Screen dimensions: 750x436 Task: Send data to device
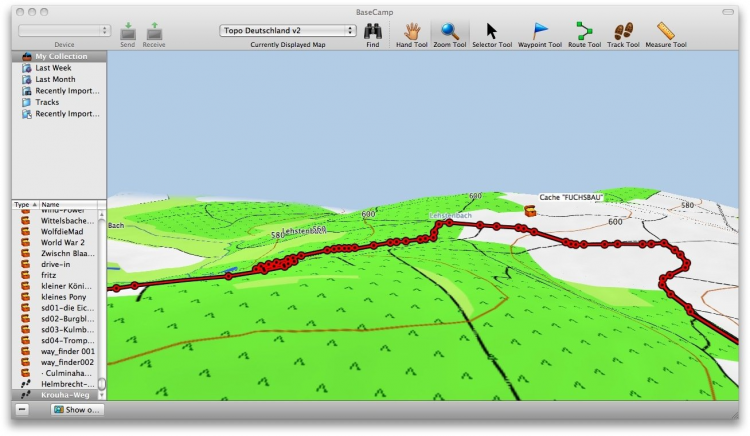128,35
